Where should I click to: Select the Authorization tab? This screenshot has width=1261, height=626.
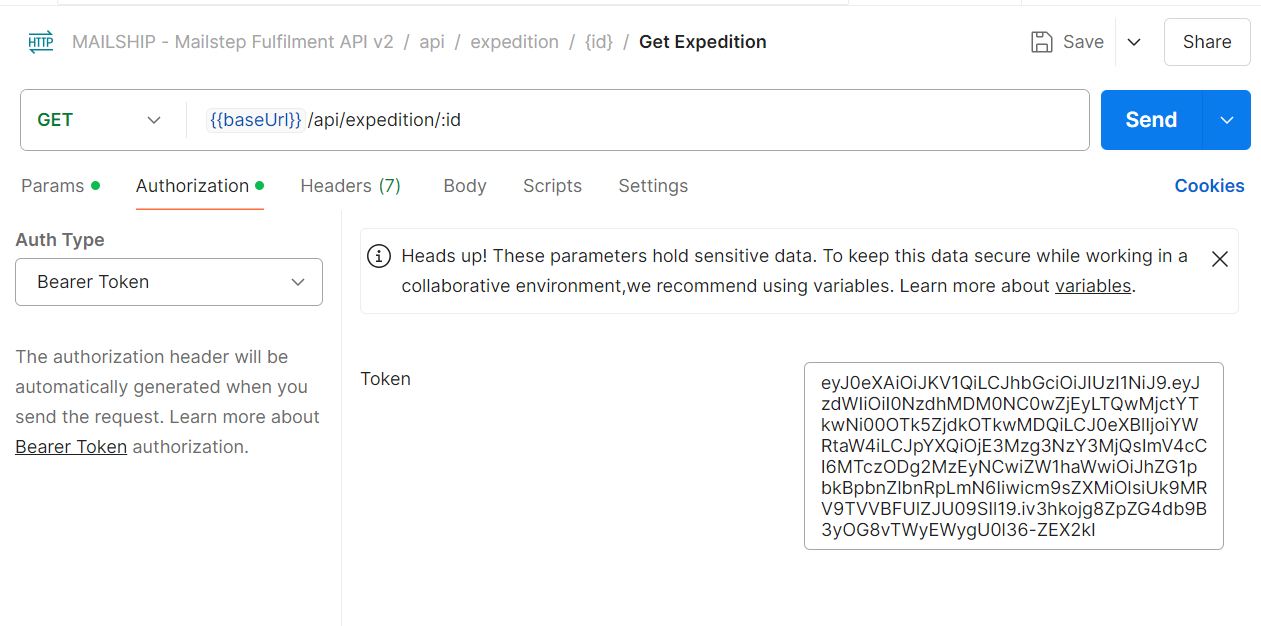click(192, 186)
